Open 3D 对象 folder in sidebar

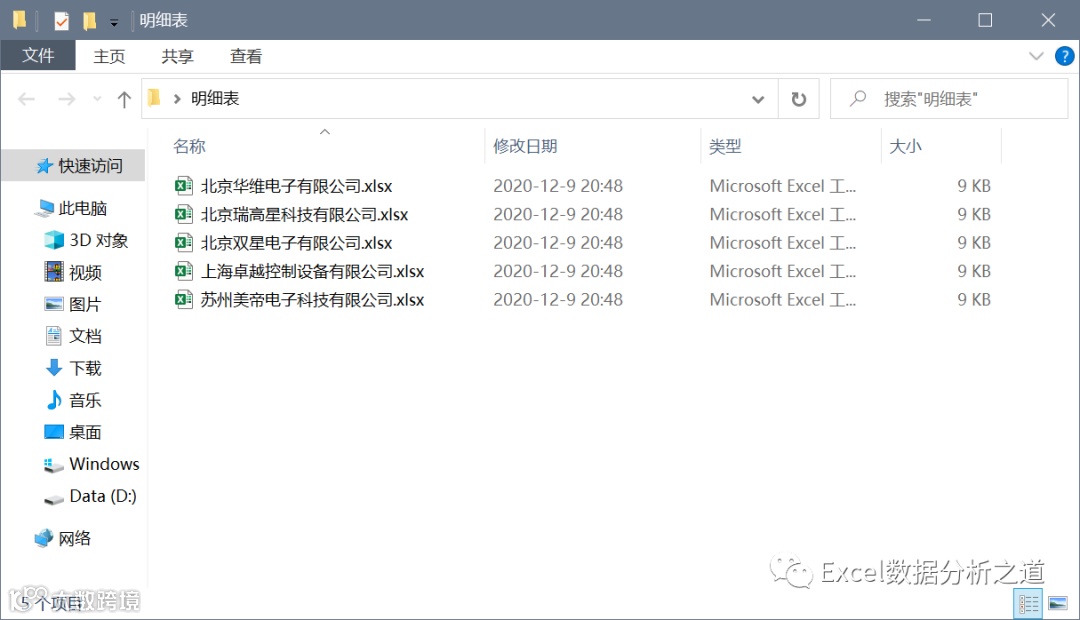click(x=98, y=240)
